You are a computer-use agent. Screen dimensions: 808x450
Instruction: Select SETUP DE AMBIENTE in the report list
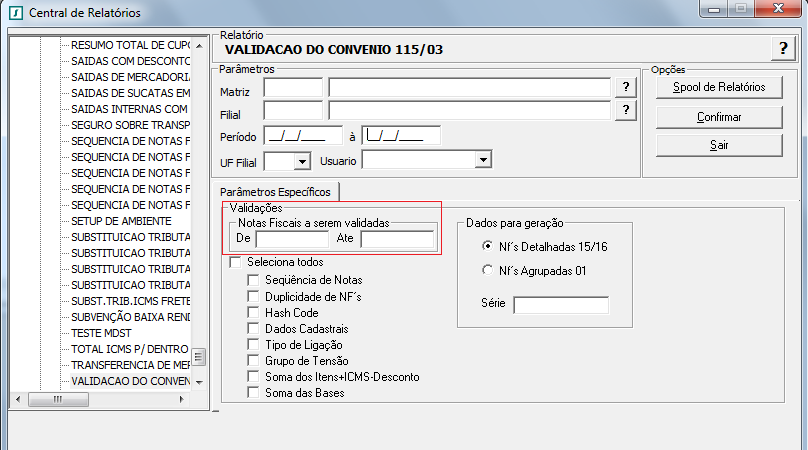click(x=121, y=221)
